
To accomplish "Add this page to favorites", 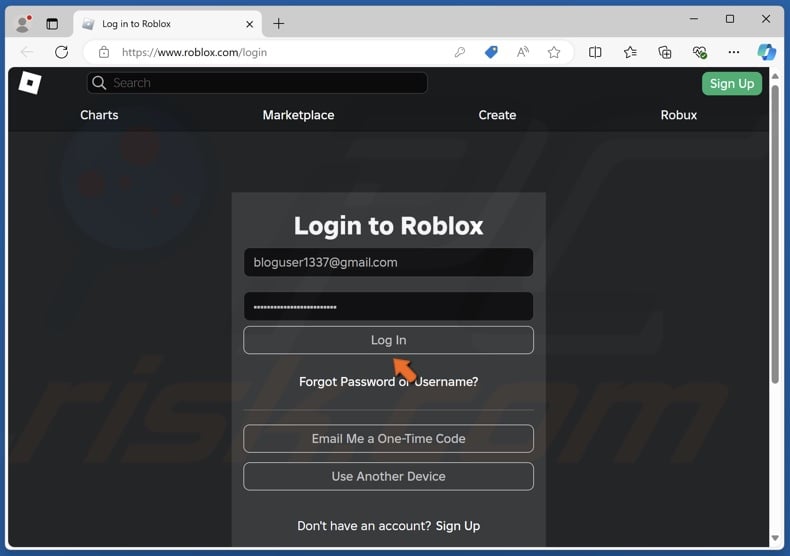I will point(554,52).
